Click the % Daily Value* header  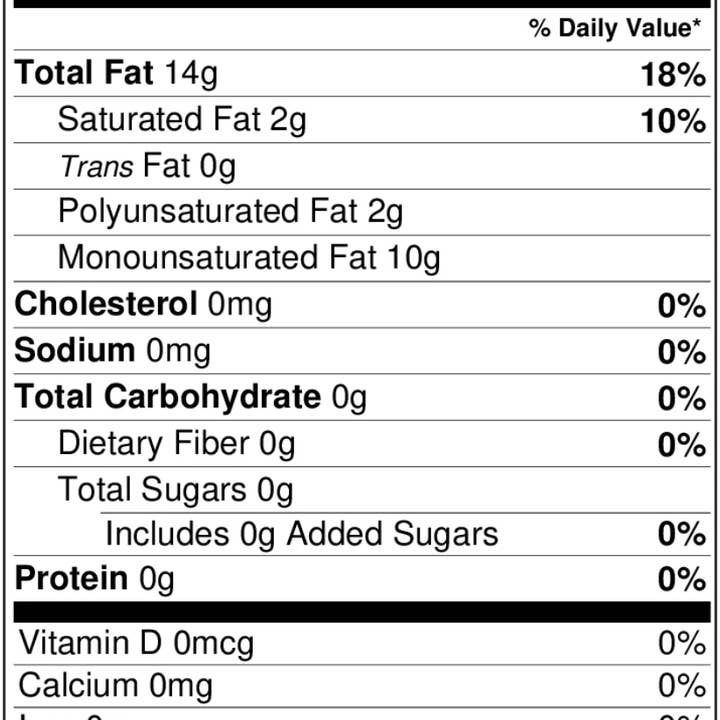(615, 28)
